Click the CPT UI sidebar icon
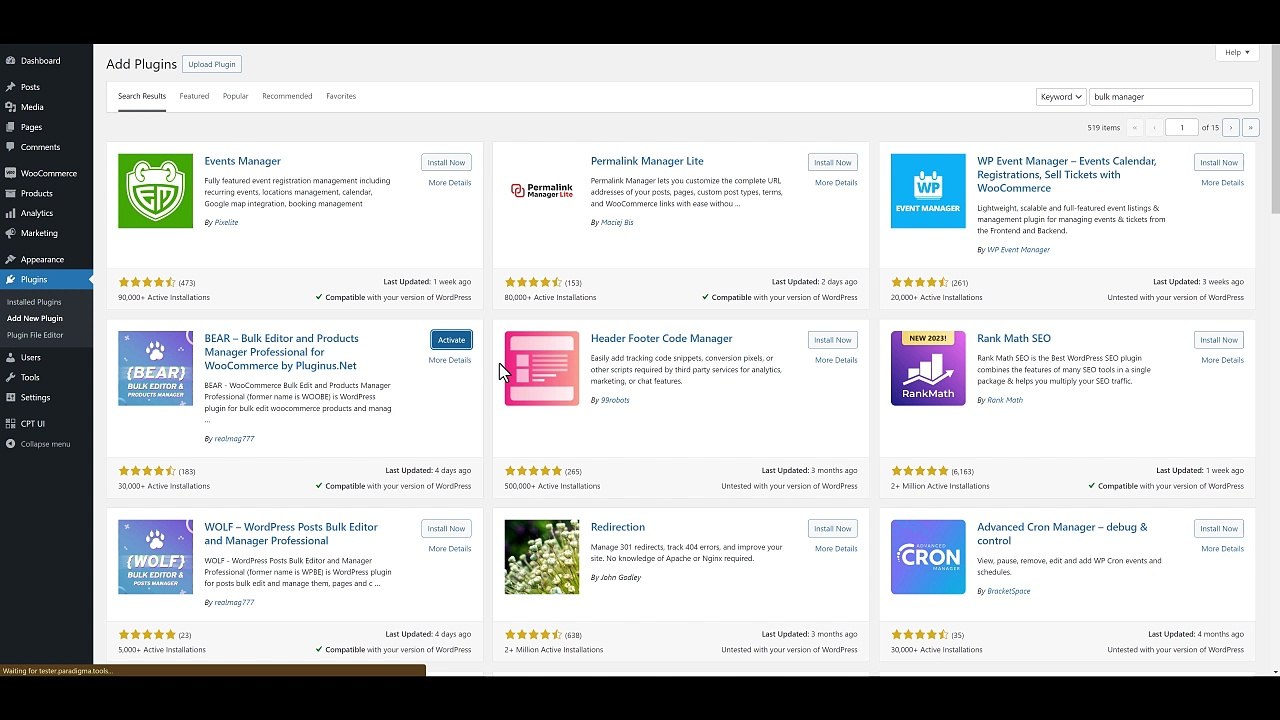This screenshot has width=1280, height=720. coord(11,423)
